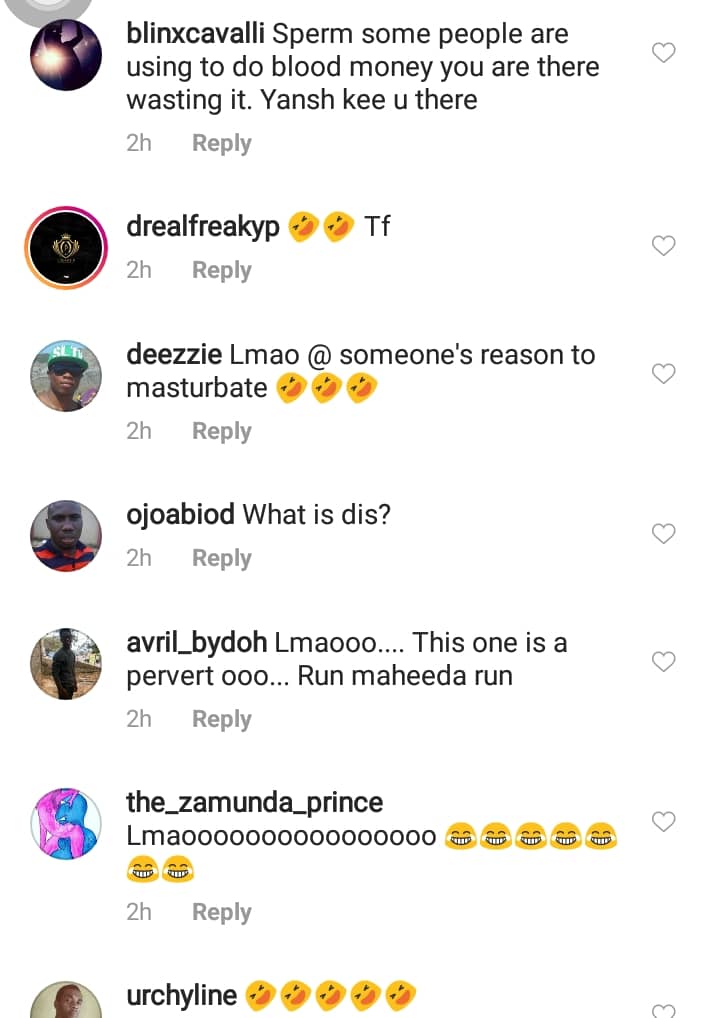This screenshot has width=720, height=1018.
Task: Open blinxcavalli's profile picture
Action: 66,54
